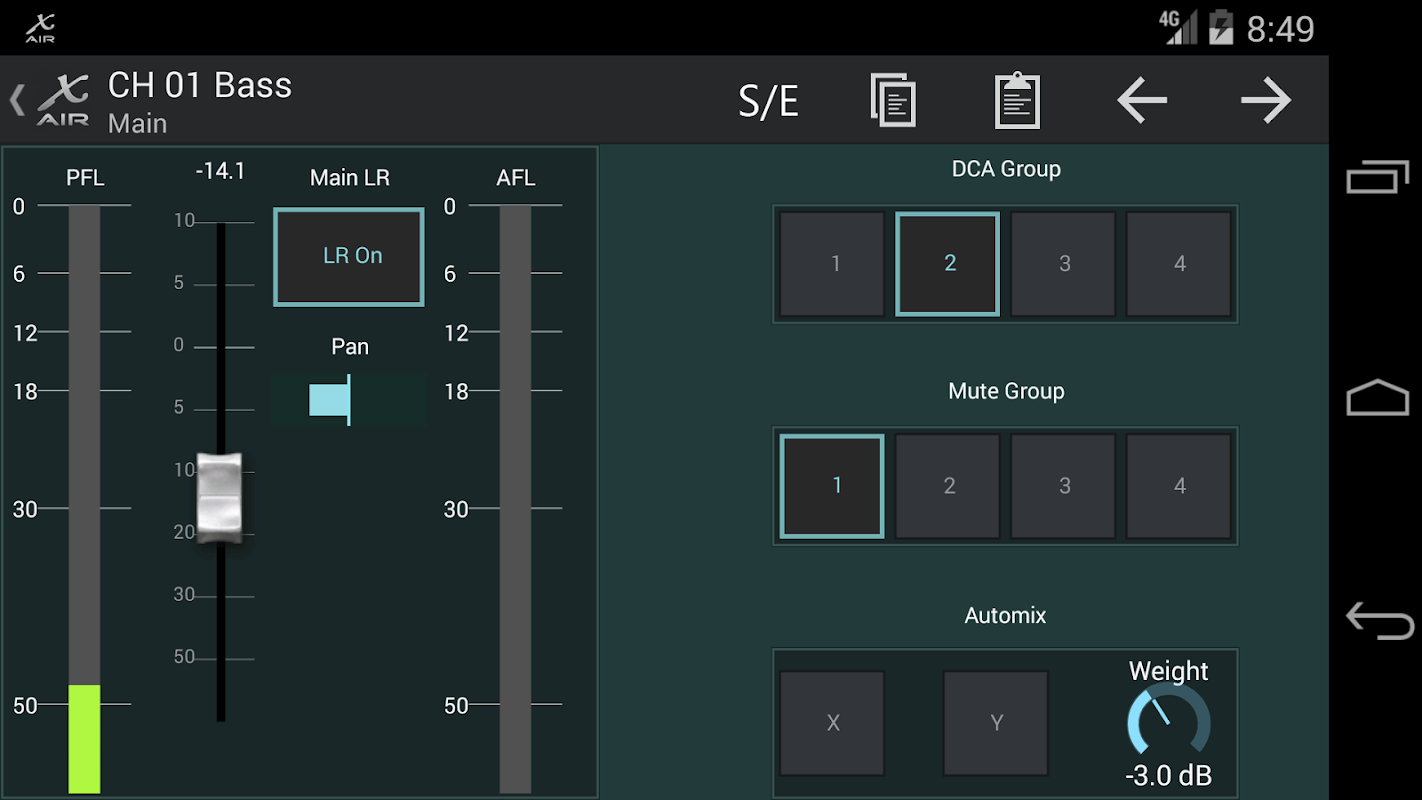Enable DCA Group 4

point(1179,264)
